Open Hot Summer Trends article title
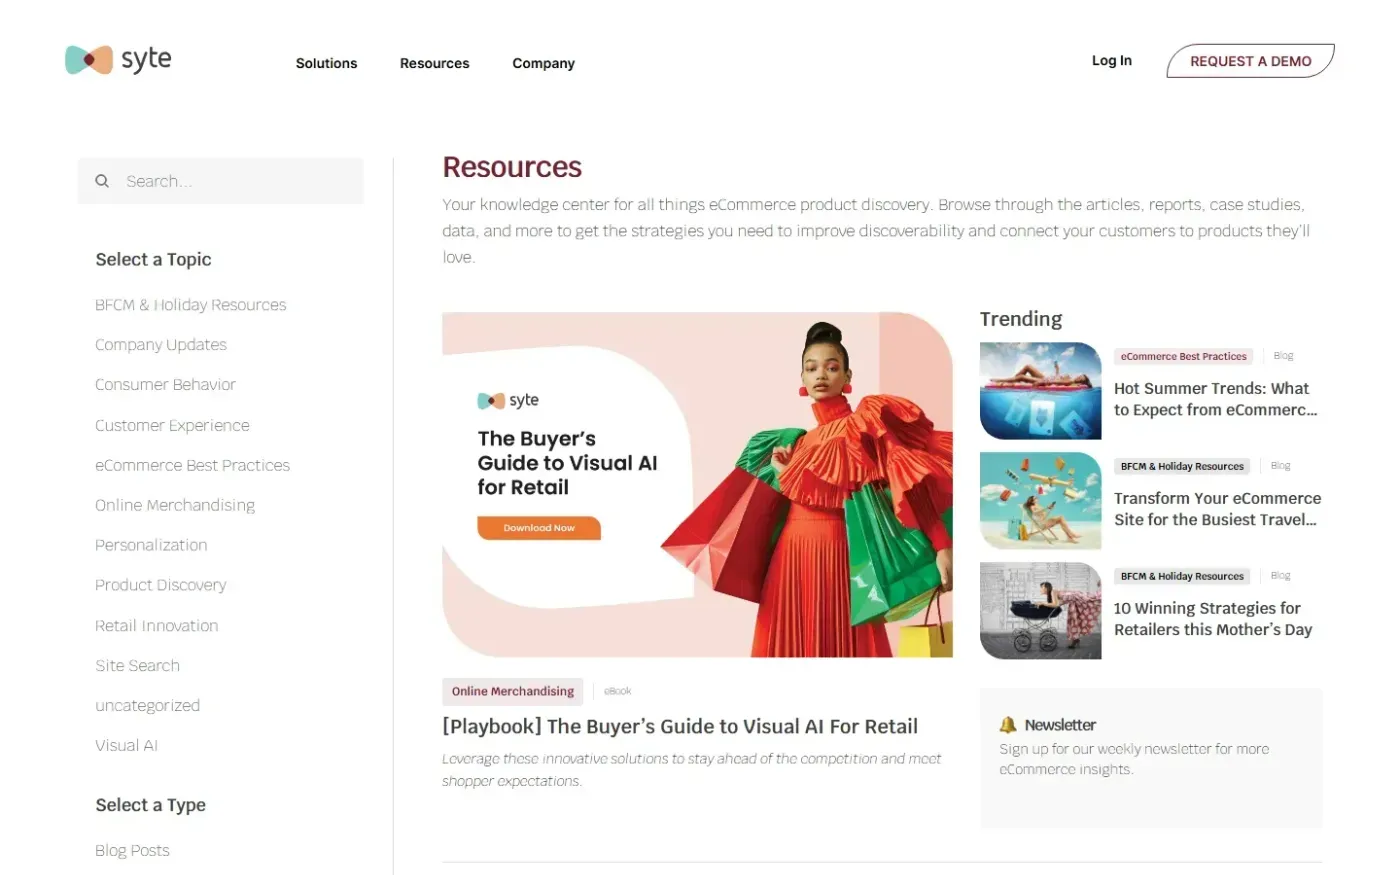Screen dimensions: 1400x875 1215,399
